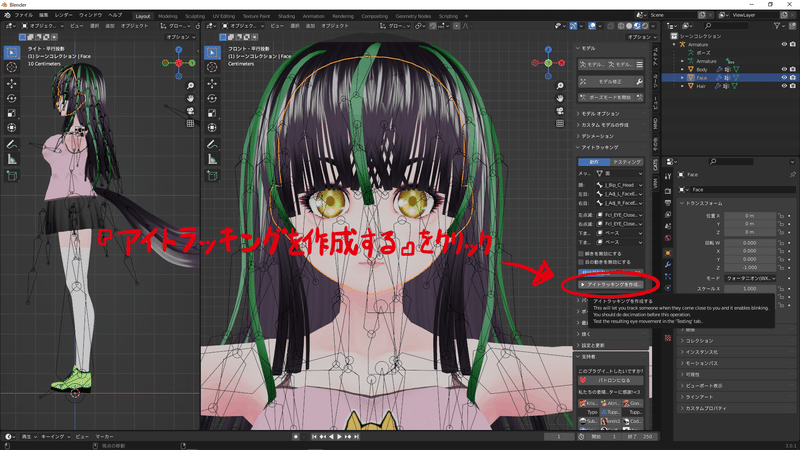
Task: Select the Annotate tool in left viewport
Action: pyautogui.click(x=12, y=144)
